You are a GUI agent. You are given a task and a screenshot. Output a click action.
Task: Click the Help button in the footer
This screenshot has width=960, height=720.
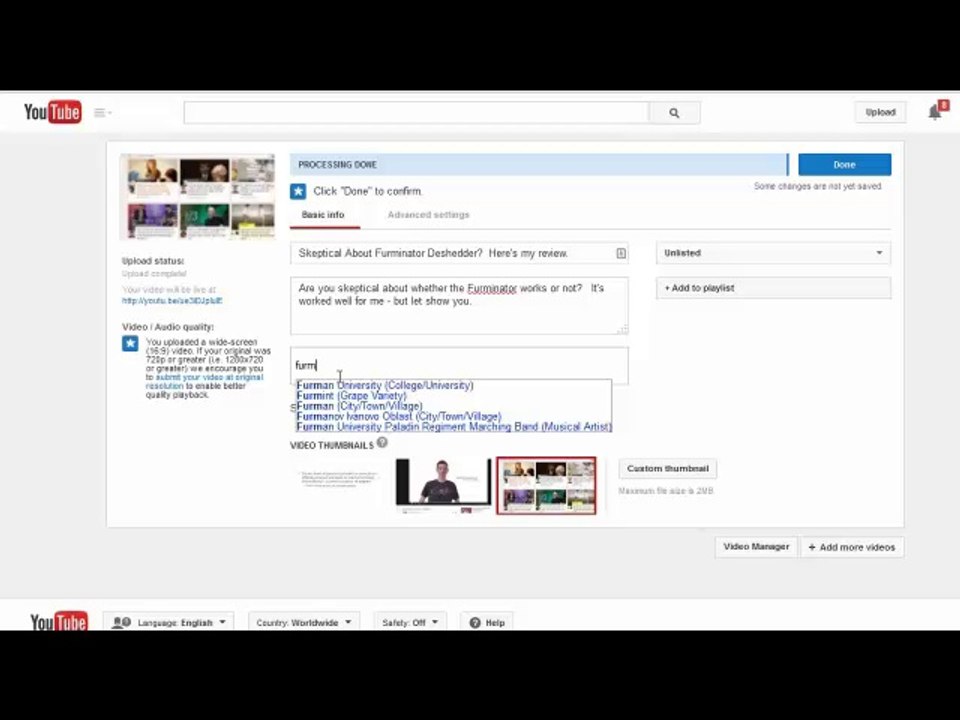(x=487, y=623)
